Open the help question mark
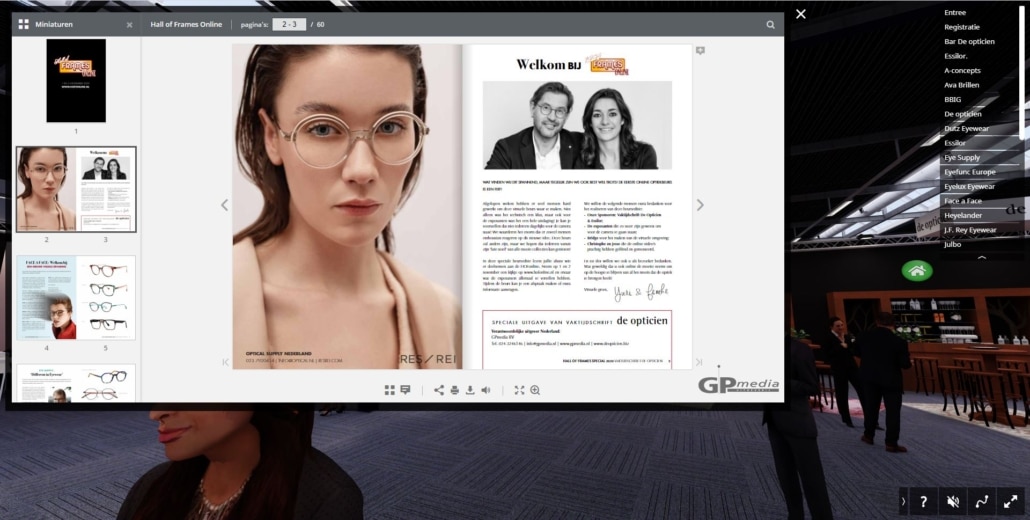Screen dimensions: 1030x520 (x=923, y=501)
